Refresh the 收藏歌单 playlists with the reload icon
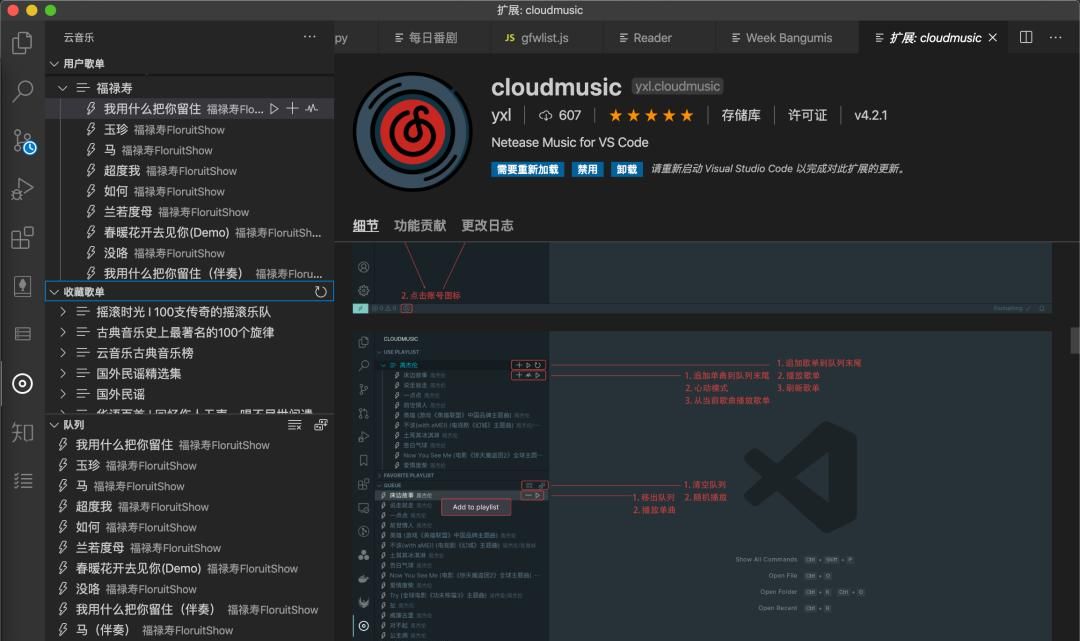The image size is (1080, 641). [320, 291]
